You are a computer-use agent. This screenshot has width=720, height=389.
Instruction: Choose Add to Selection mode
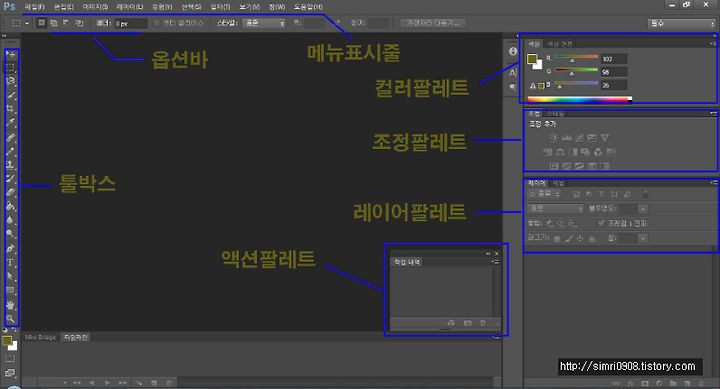(x=54, y=23)
